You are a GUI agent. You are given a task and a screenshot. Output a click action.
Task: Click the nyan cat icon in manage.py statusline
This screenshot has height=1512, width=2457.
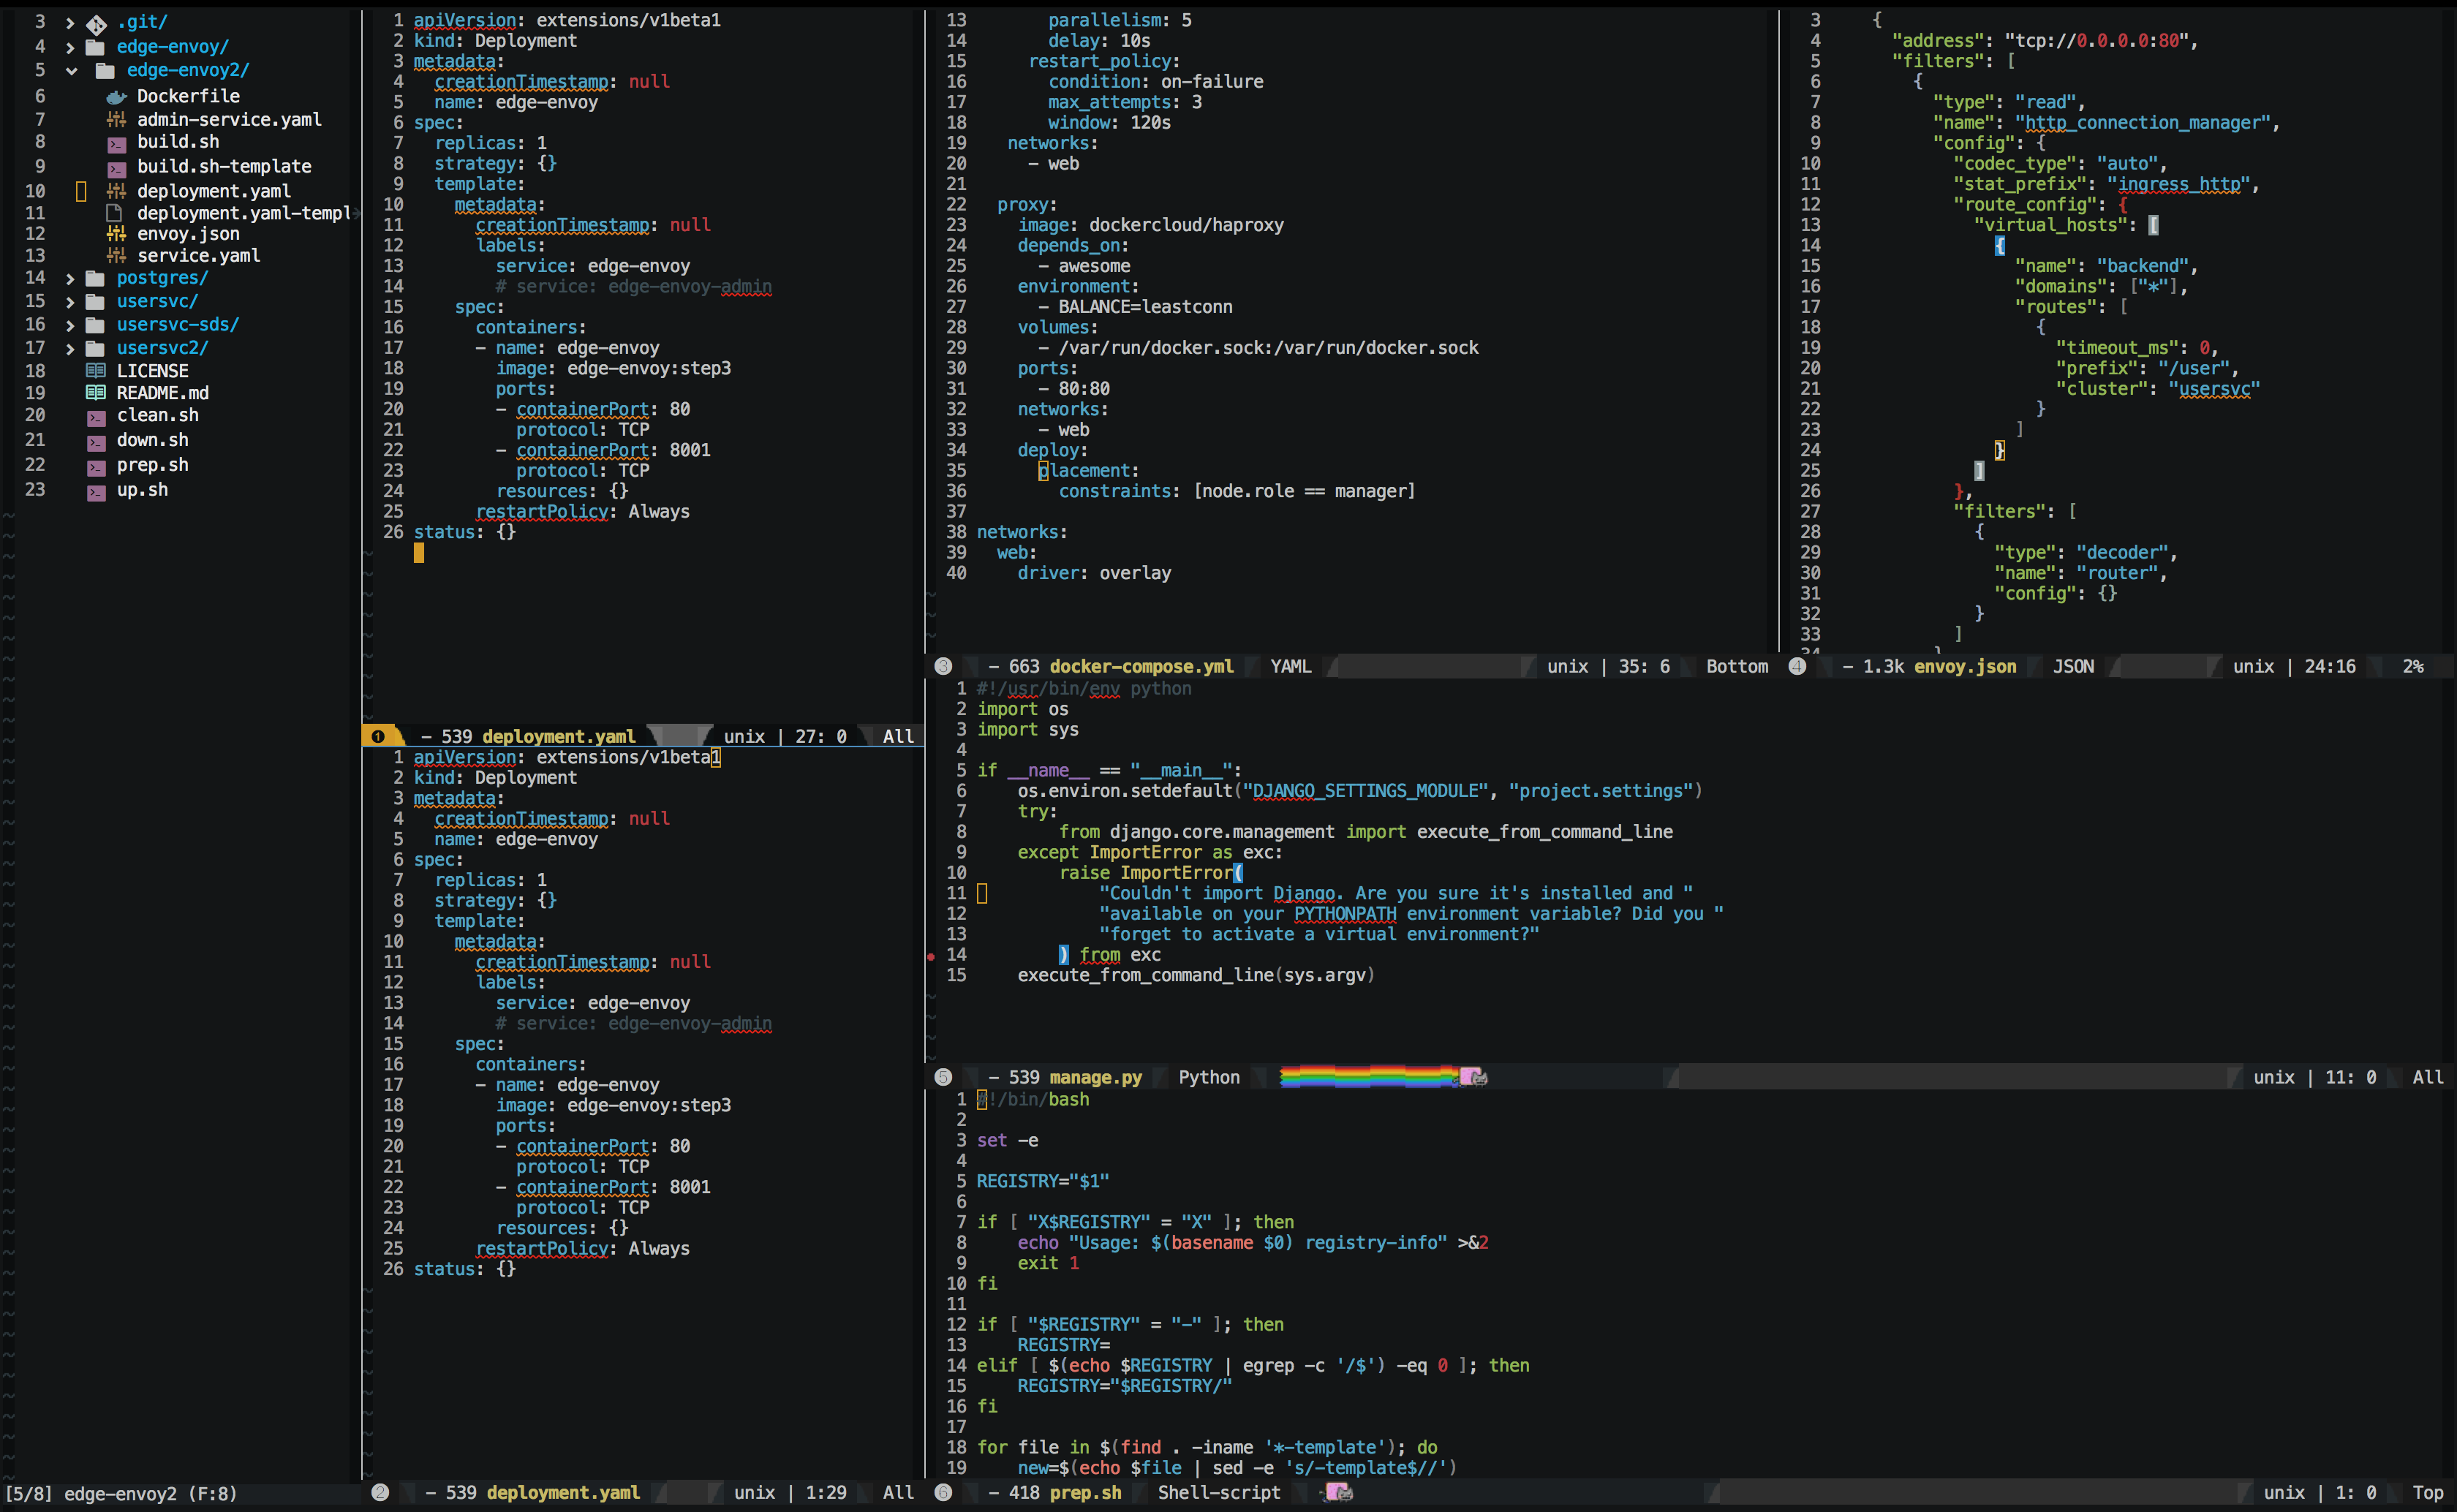pyautogui.click(x=1473, y=1077)
